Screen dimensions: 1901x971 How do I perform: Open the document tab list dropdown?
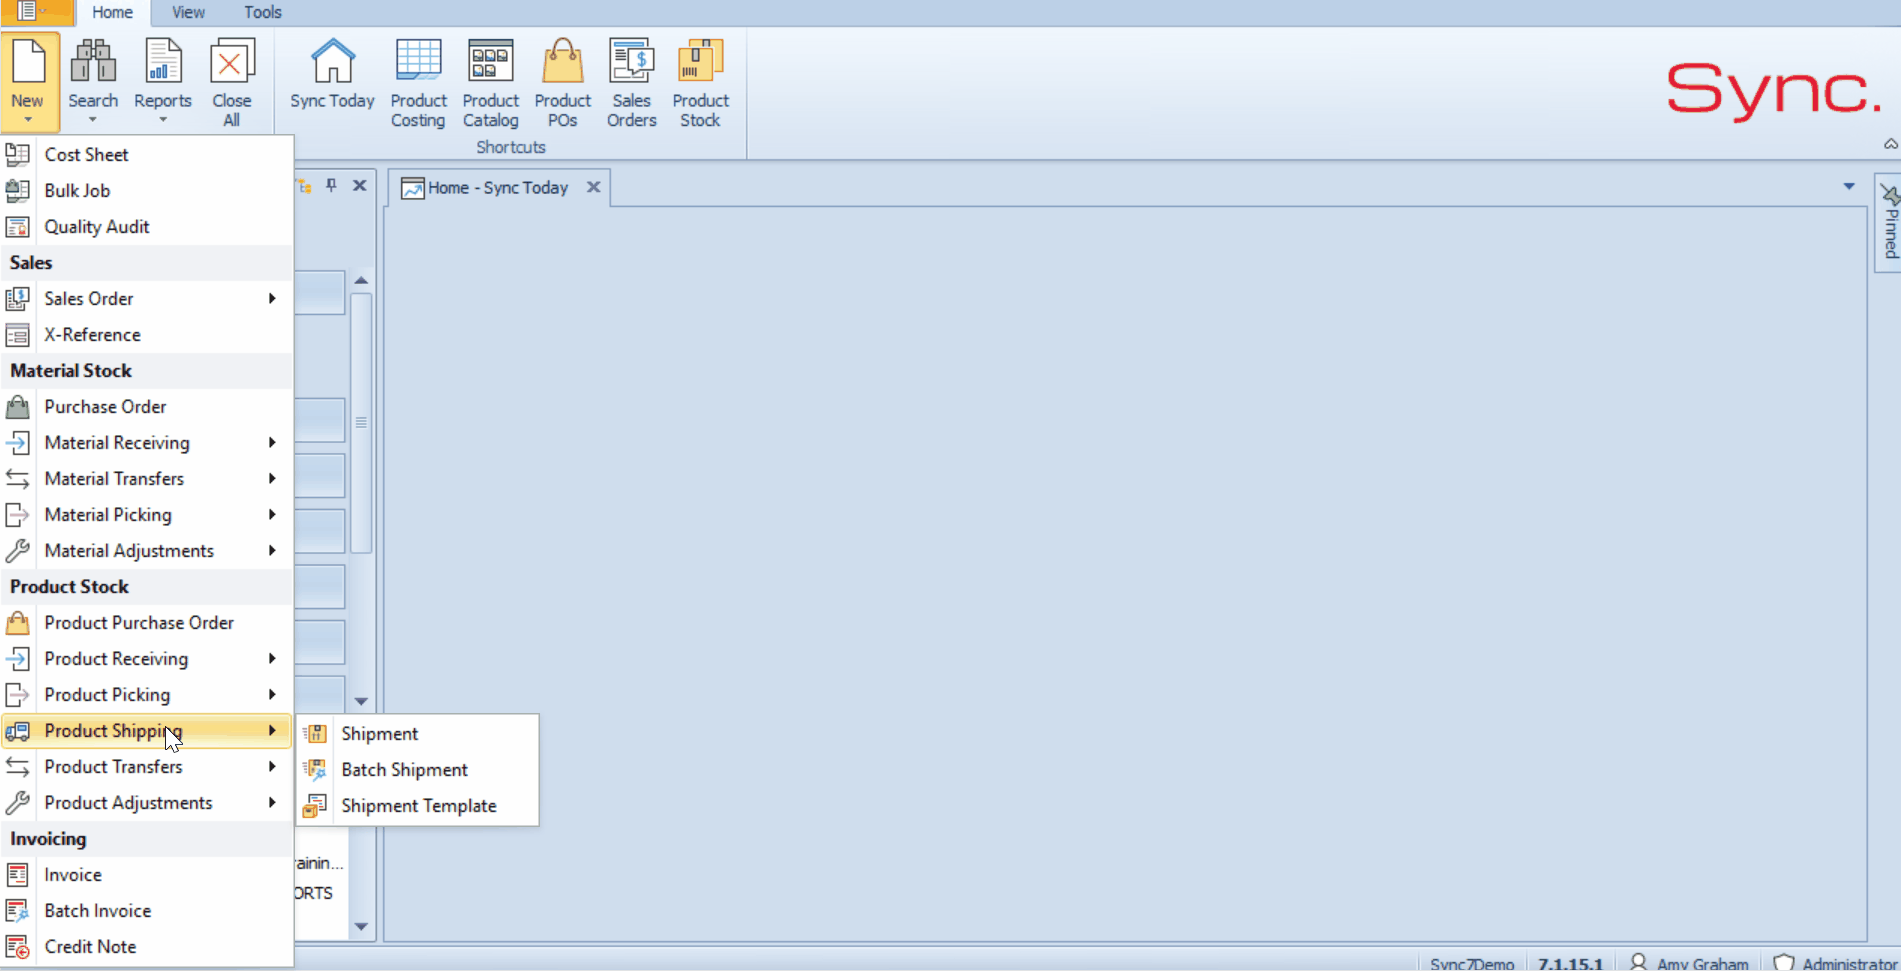tap(1849, 186)
